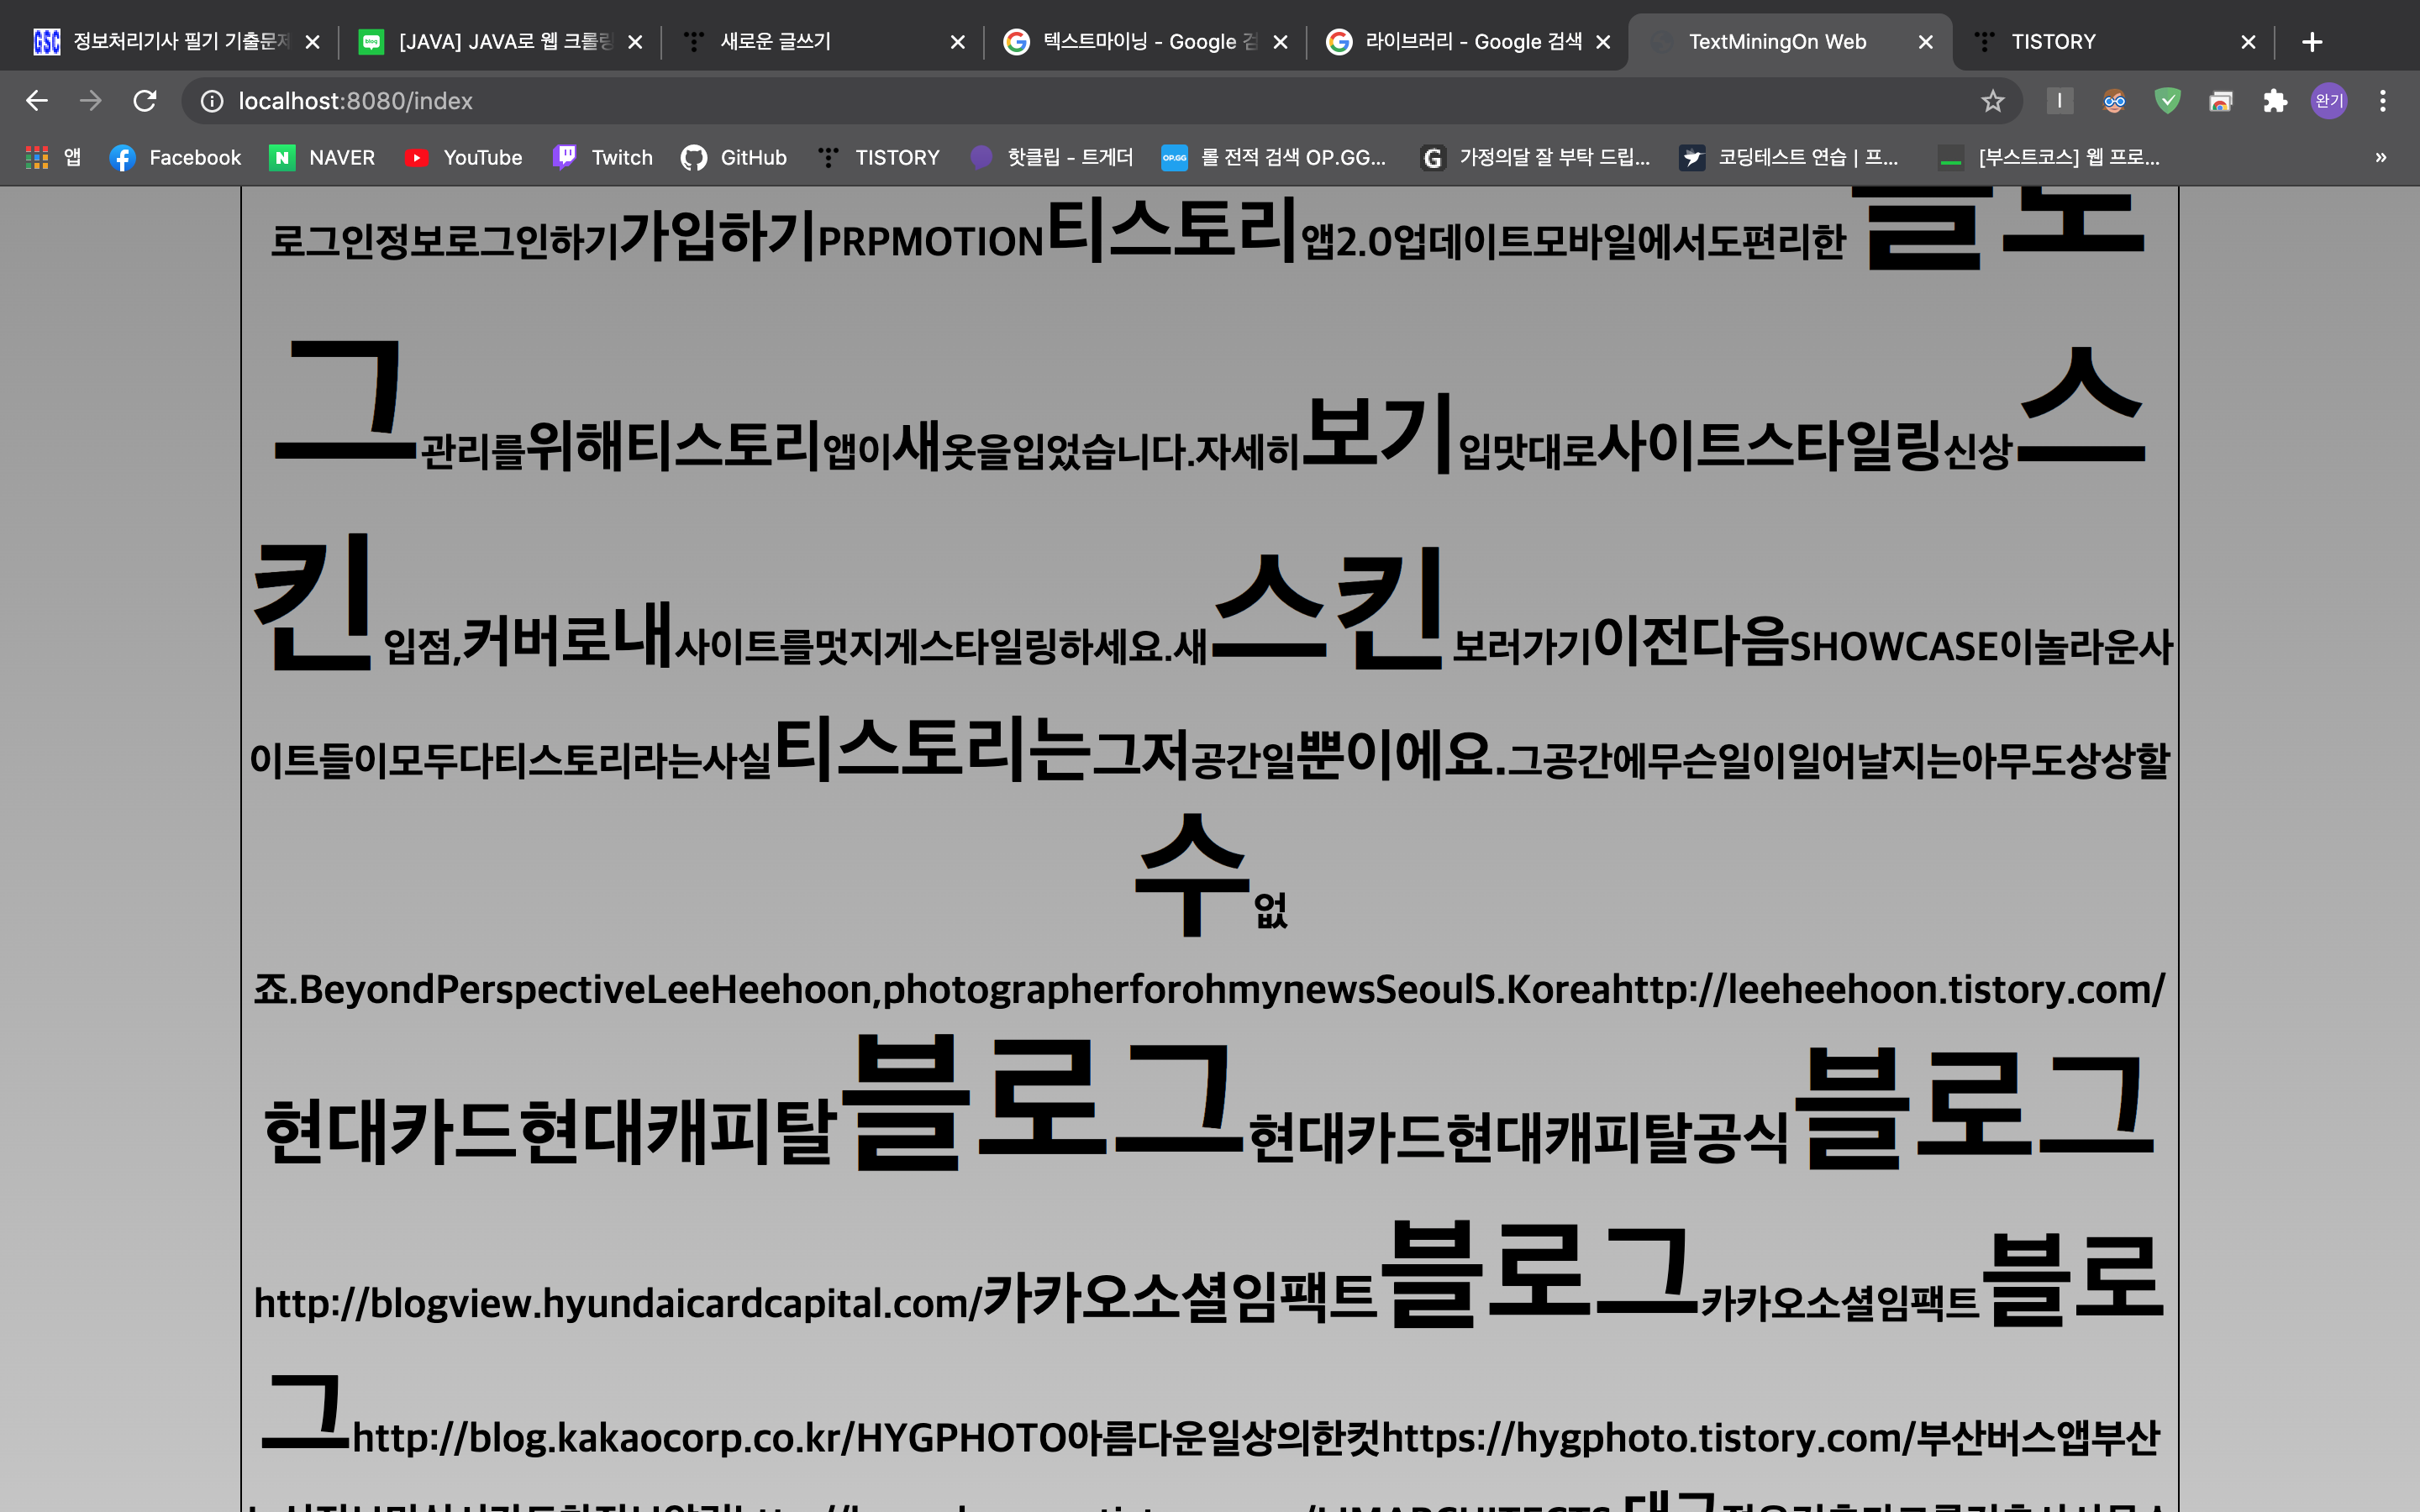Viewport: 2420px width, 1512px height.
Task: Click the rainbow window extension icon
Action: click(2221, 101)
